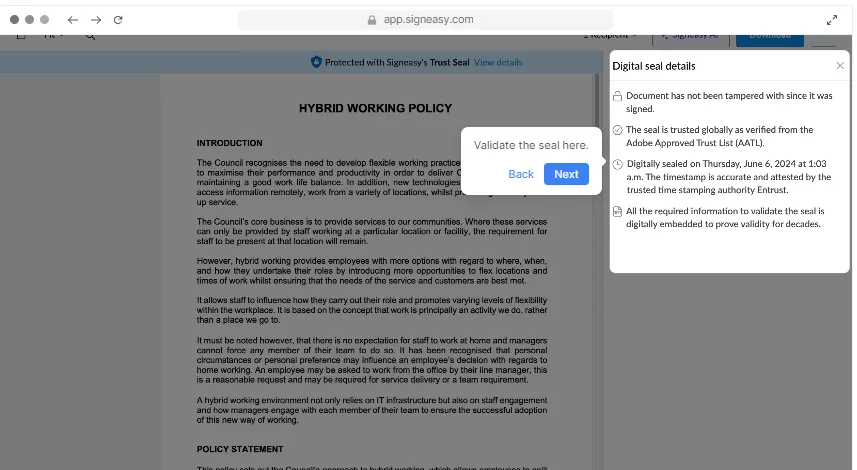This screenshot has width=857, height=470.
Task: Click the clock icon beside timestamp message
Action: [617, 164]
